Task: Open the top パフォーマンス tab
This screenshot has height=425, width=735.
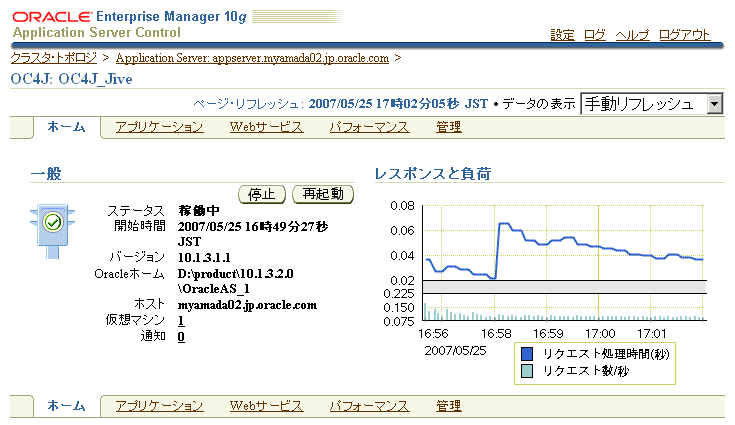Action: [x=369, y=127]
